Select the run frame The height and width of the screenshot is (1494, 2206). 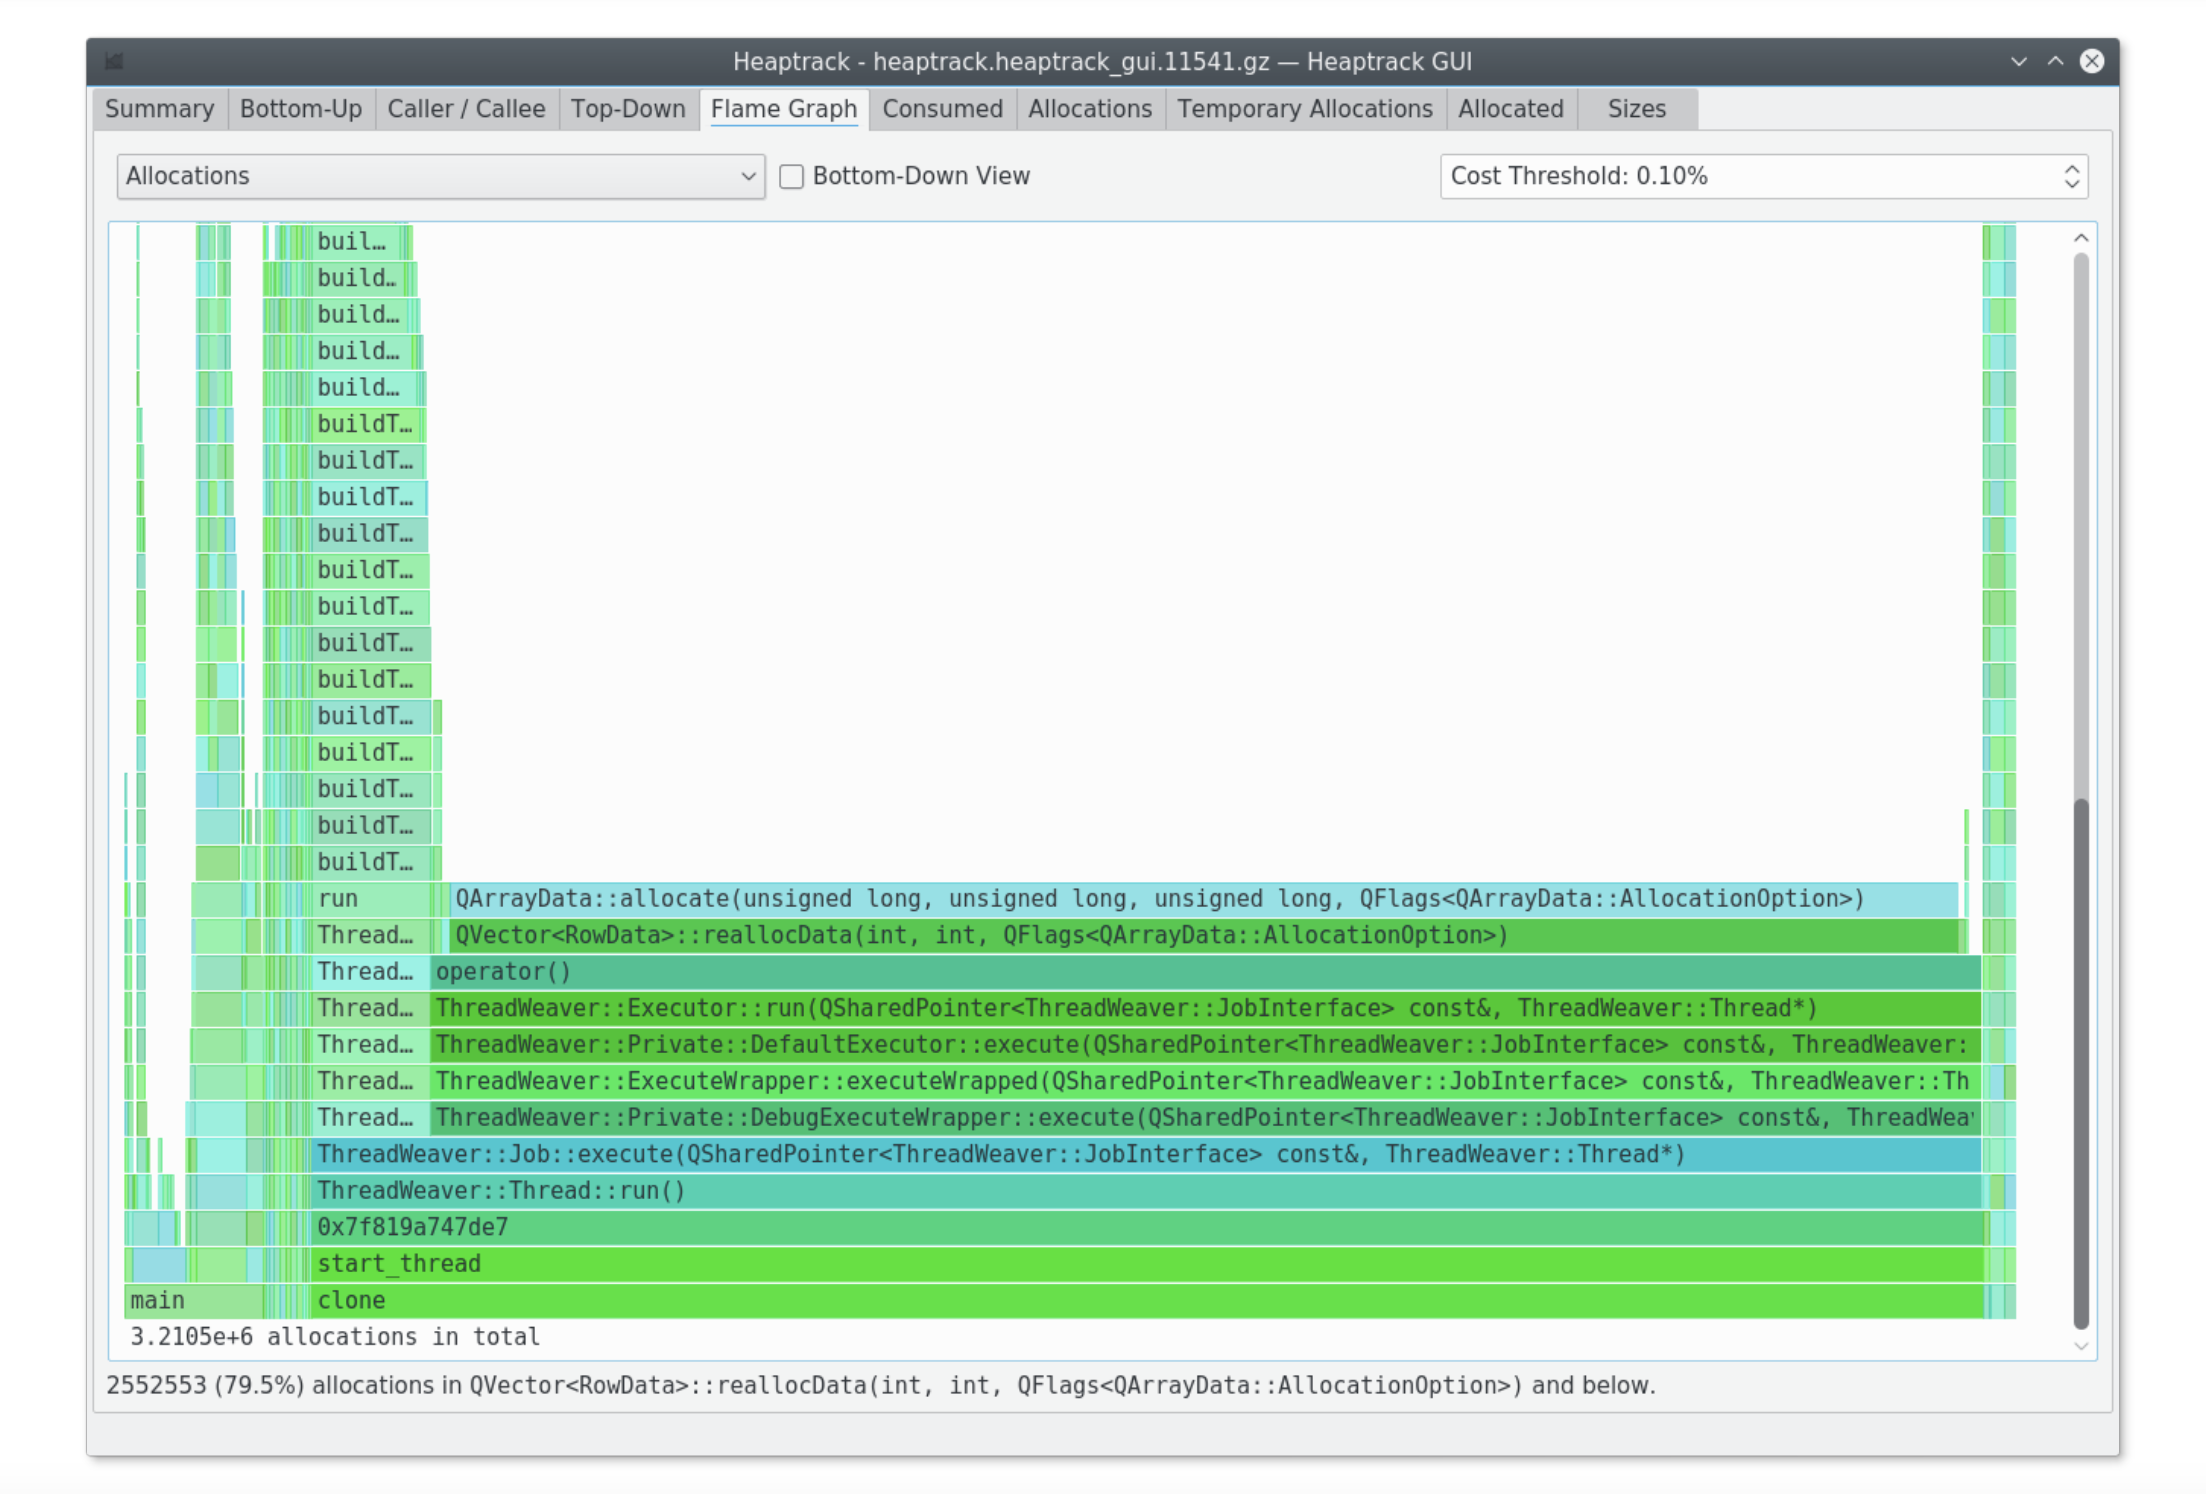pos(370,899)
